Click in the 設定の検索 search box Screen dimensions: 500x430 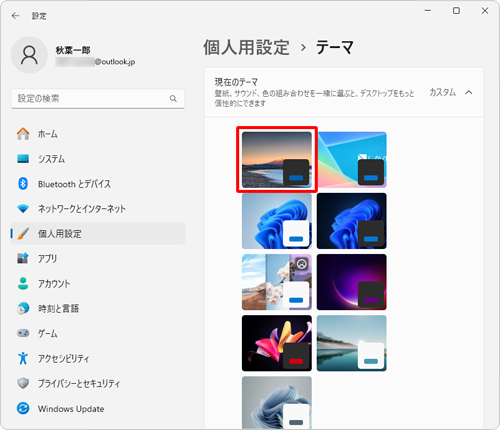(x=98, y=99)
